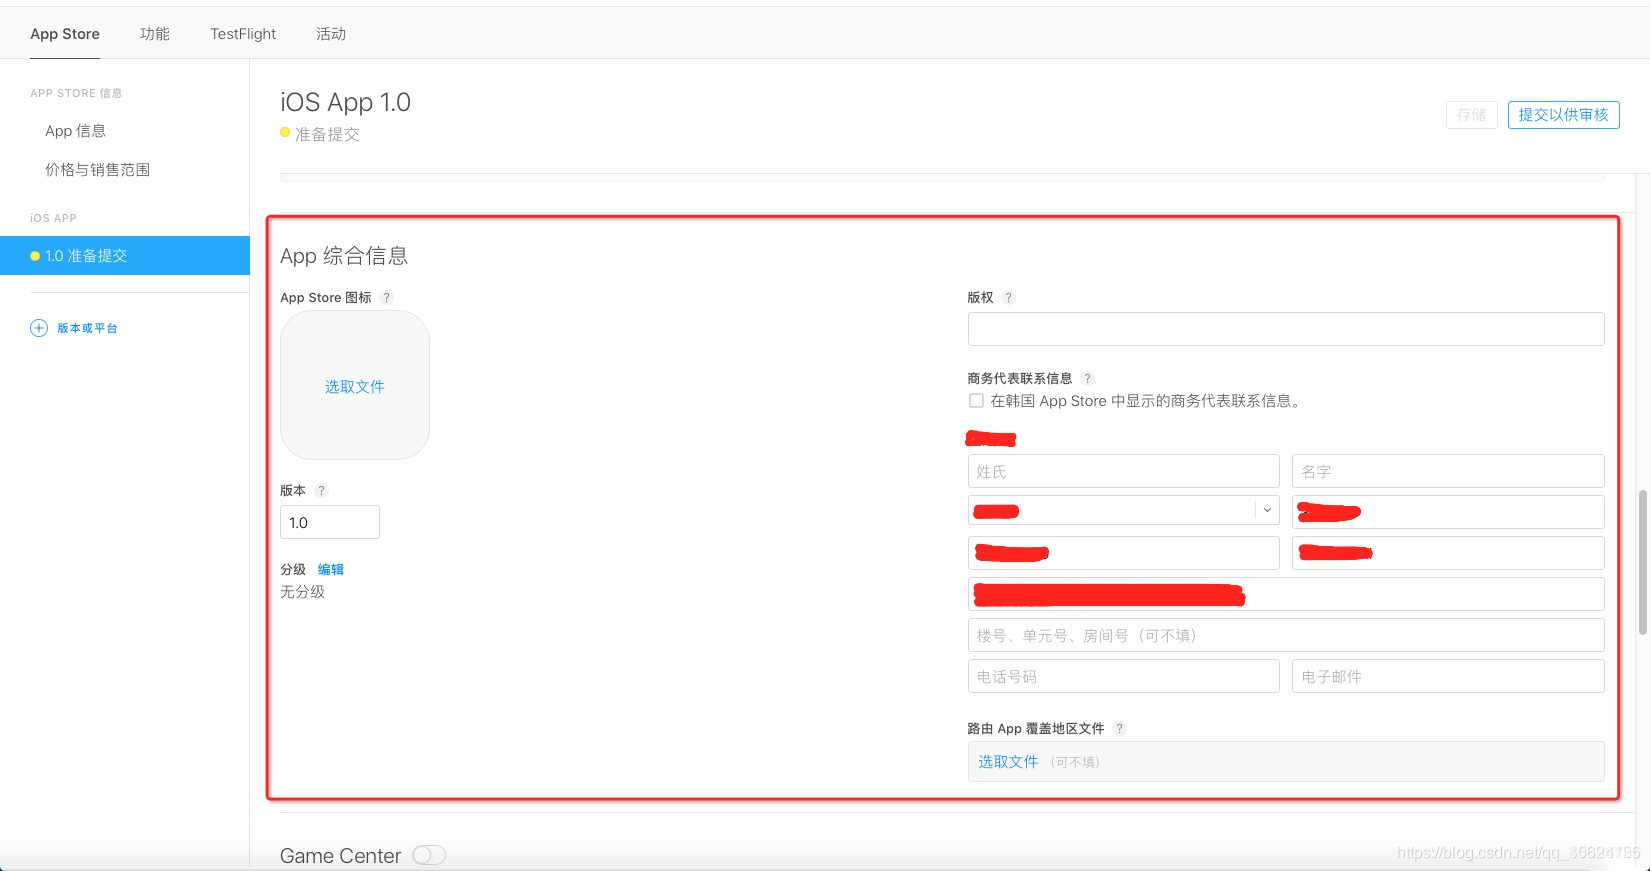Select App 信息 in sidebar
The width and height of the screenshot is (1650, 871).
click(x=76, y=131)
